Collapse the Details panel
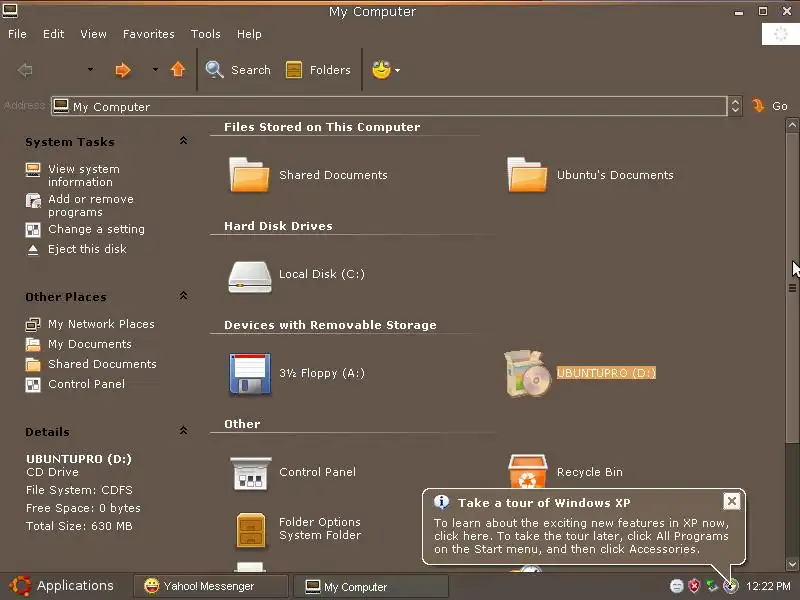The height and width of the screenshot is (600, 800). tap(183, 431)
